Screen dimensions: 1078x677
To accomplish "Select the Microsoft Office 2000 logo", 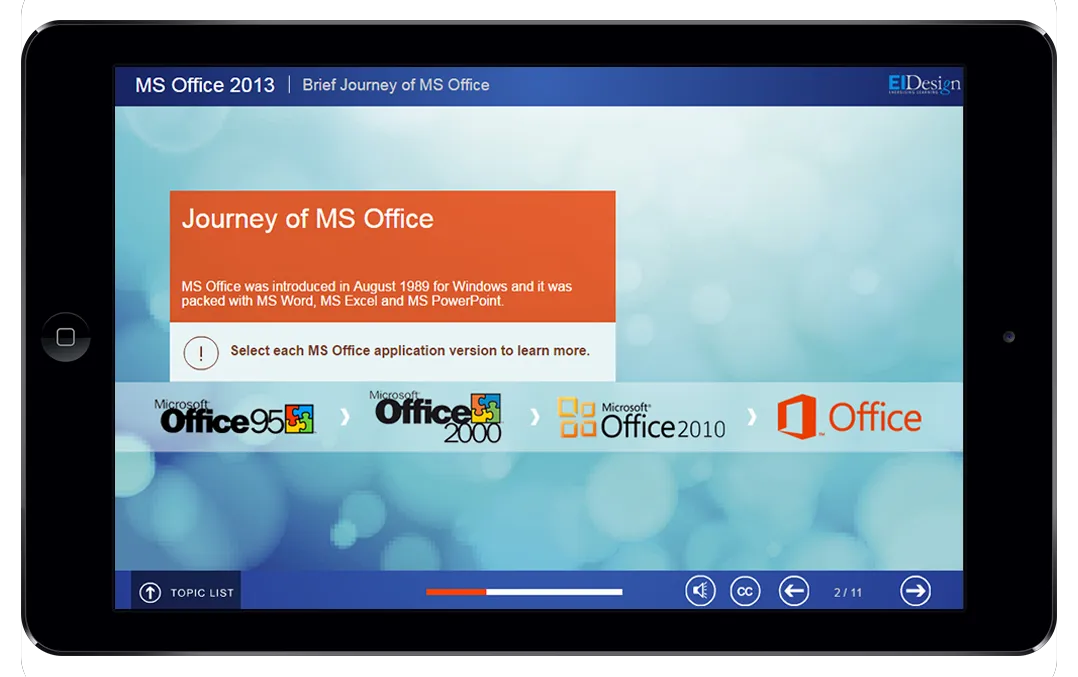I will click(x=438, y=417).
